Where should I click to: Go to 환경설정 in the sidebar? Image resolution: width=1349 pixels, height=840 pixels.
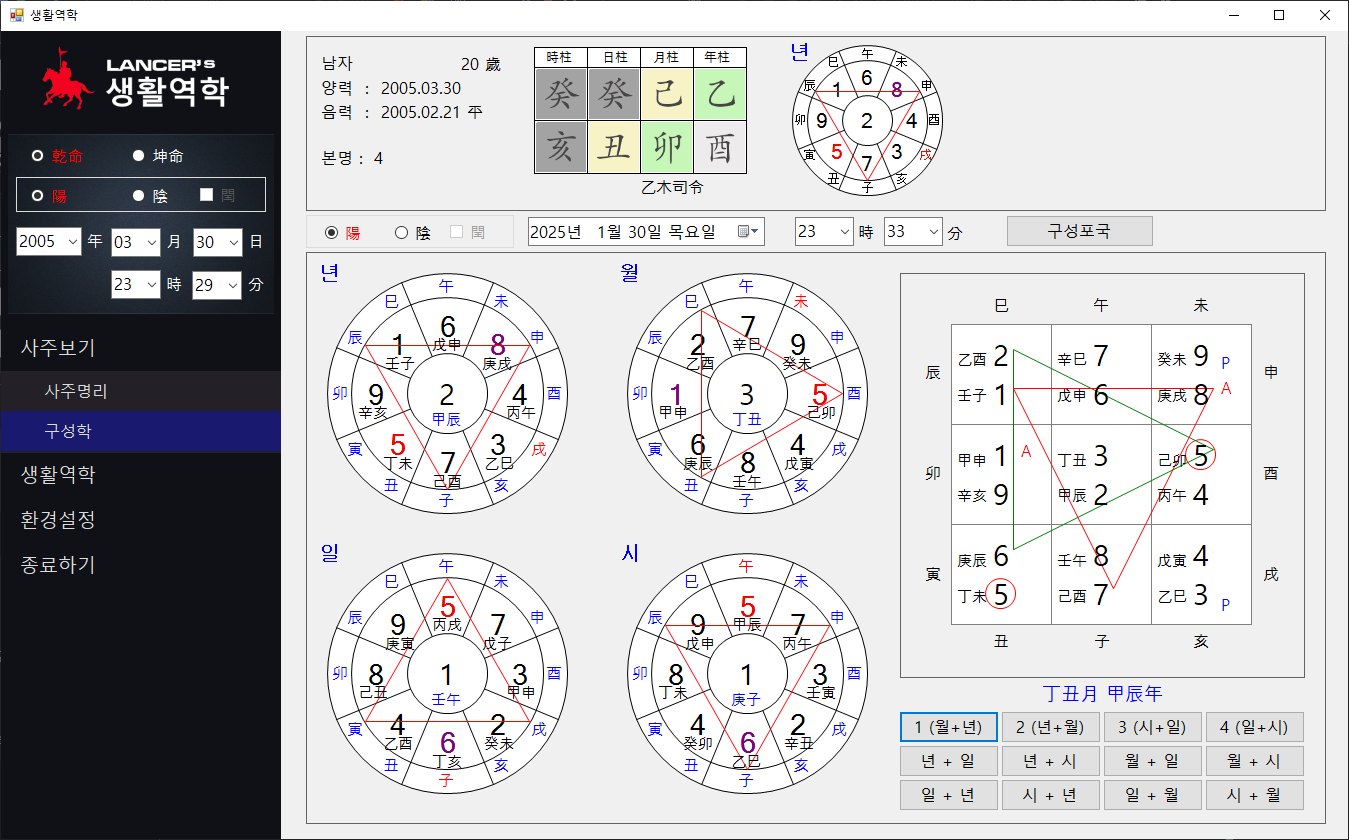(x=58, y=520)
